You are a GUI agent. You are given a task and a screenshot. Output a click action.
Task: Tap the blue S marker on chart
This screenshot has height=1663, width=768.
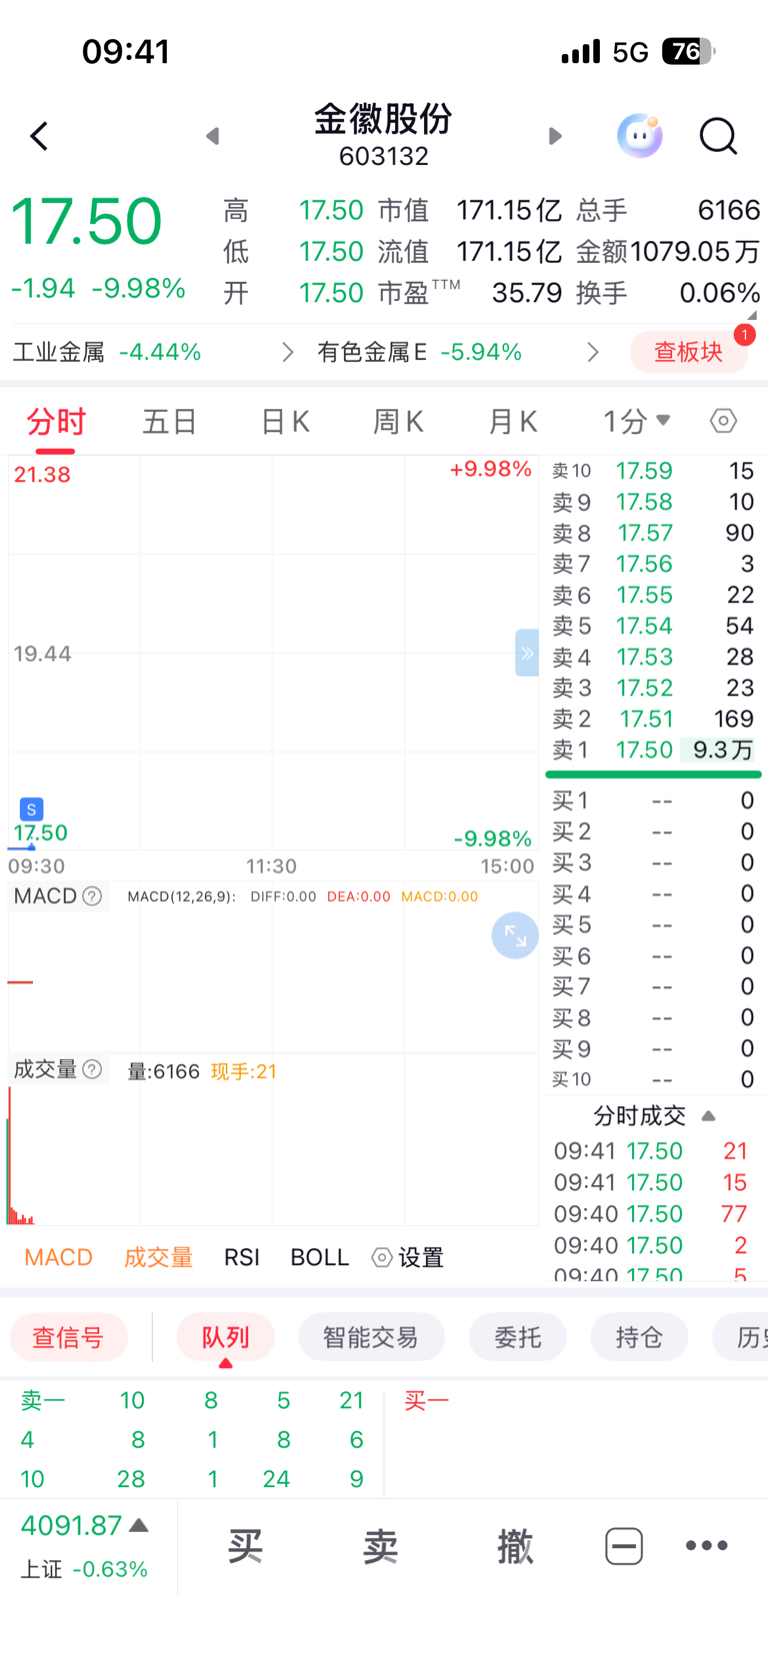click(x=31, y=809)
